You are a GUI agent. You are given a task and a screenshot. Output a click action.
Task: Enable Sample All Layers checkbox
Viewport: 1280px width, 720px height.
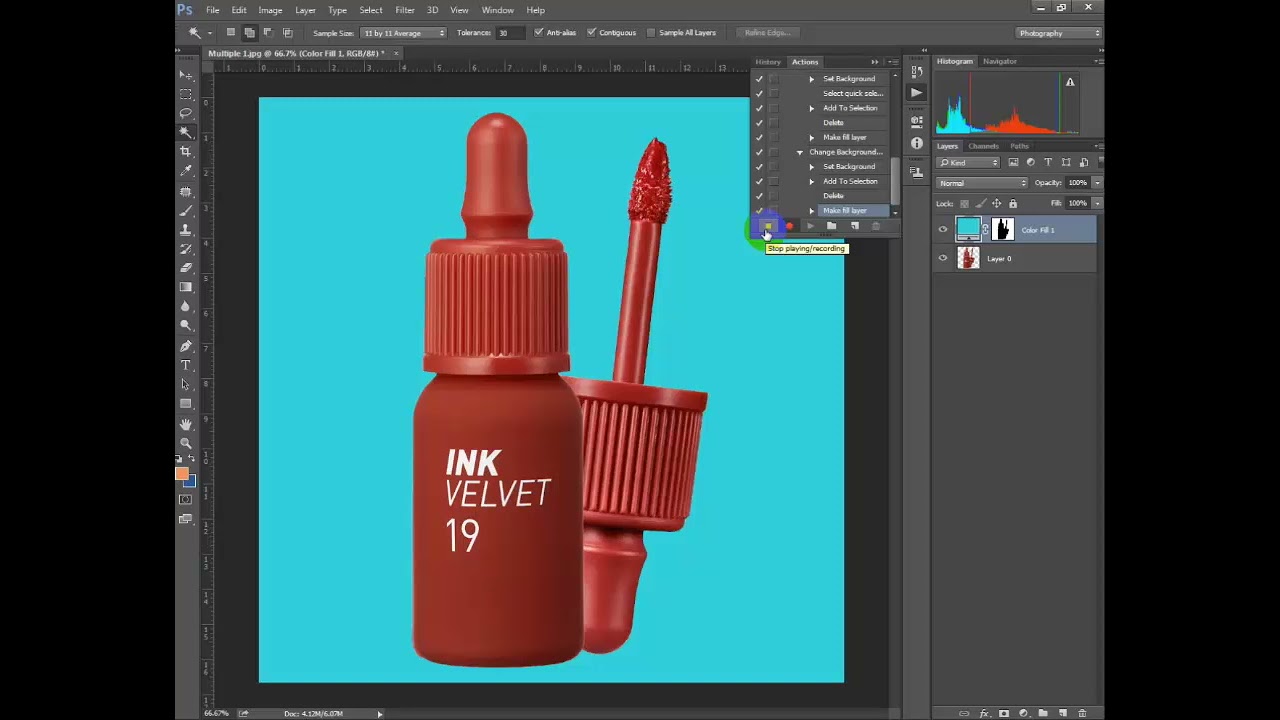point(651,32)
